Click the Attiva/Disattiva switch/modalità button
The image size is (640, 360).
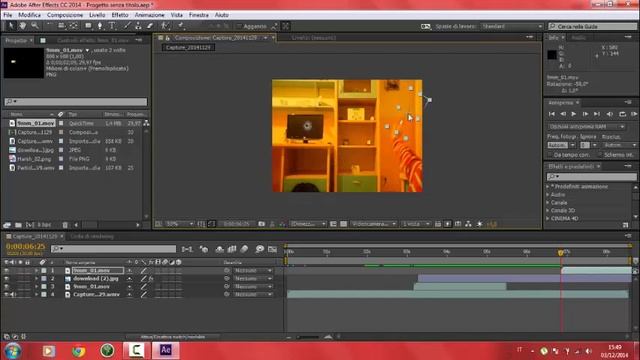coord(173,337)
